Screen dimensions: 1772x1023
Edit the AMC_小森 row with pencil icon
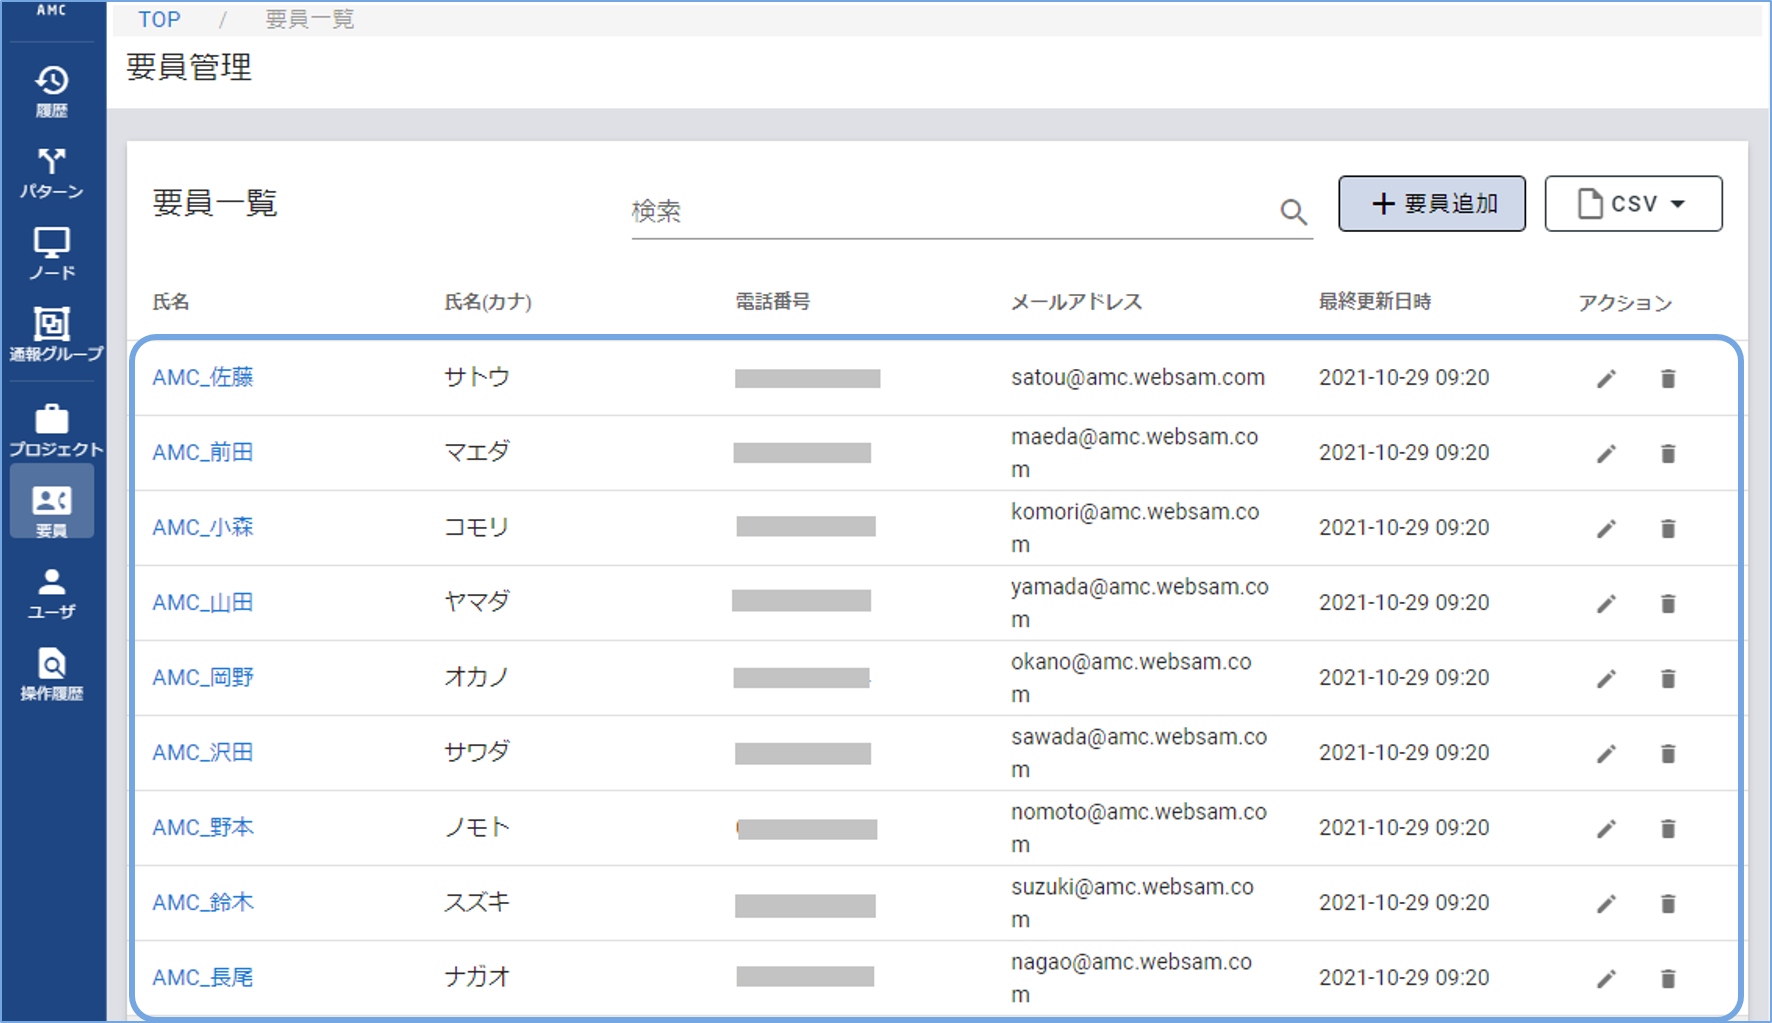point(1606,528)
